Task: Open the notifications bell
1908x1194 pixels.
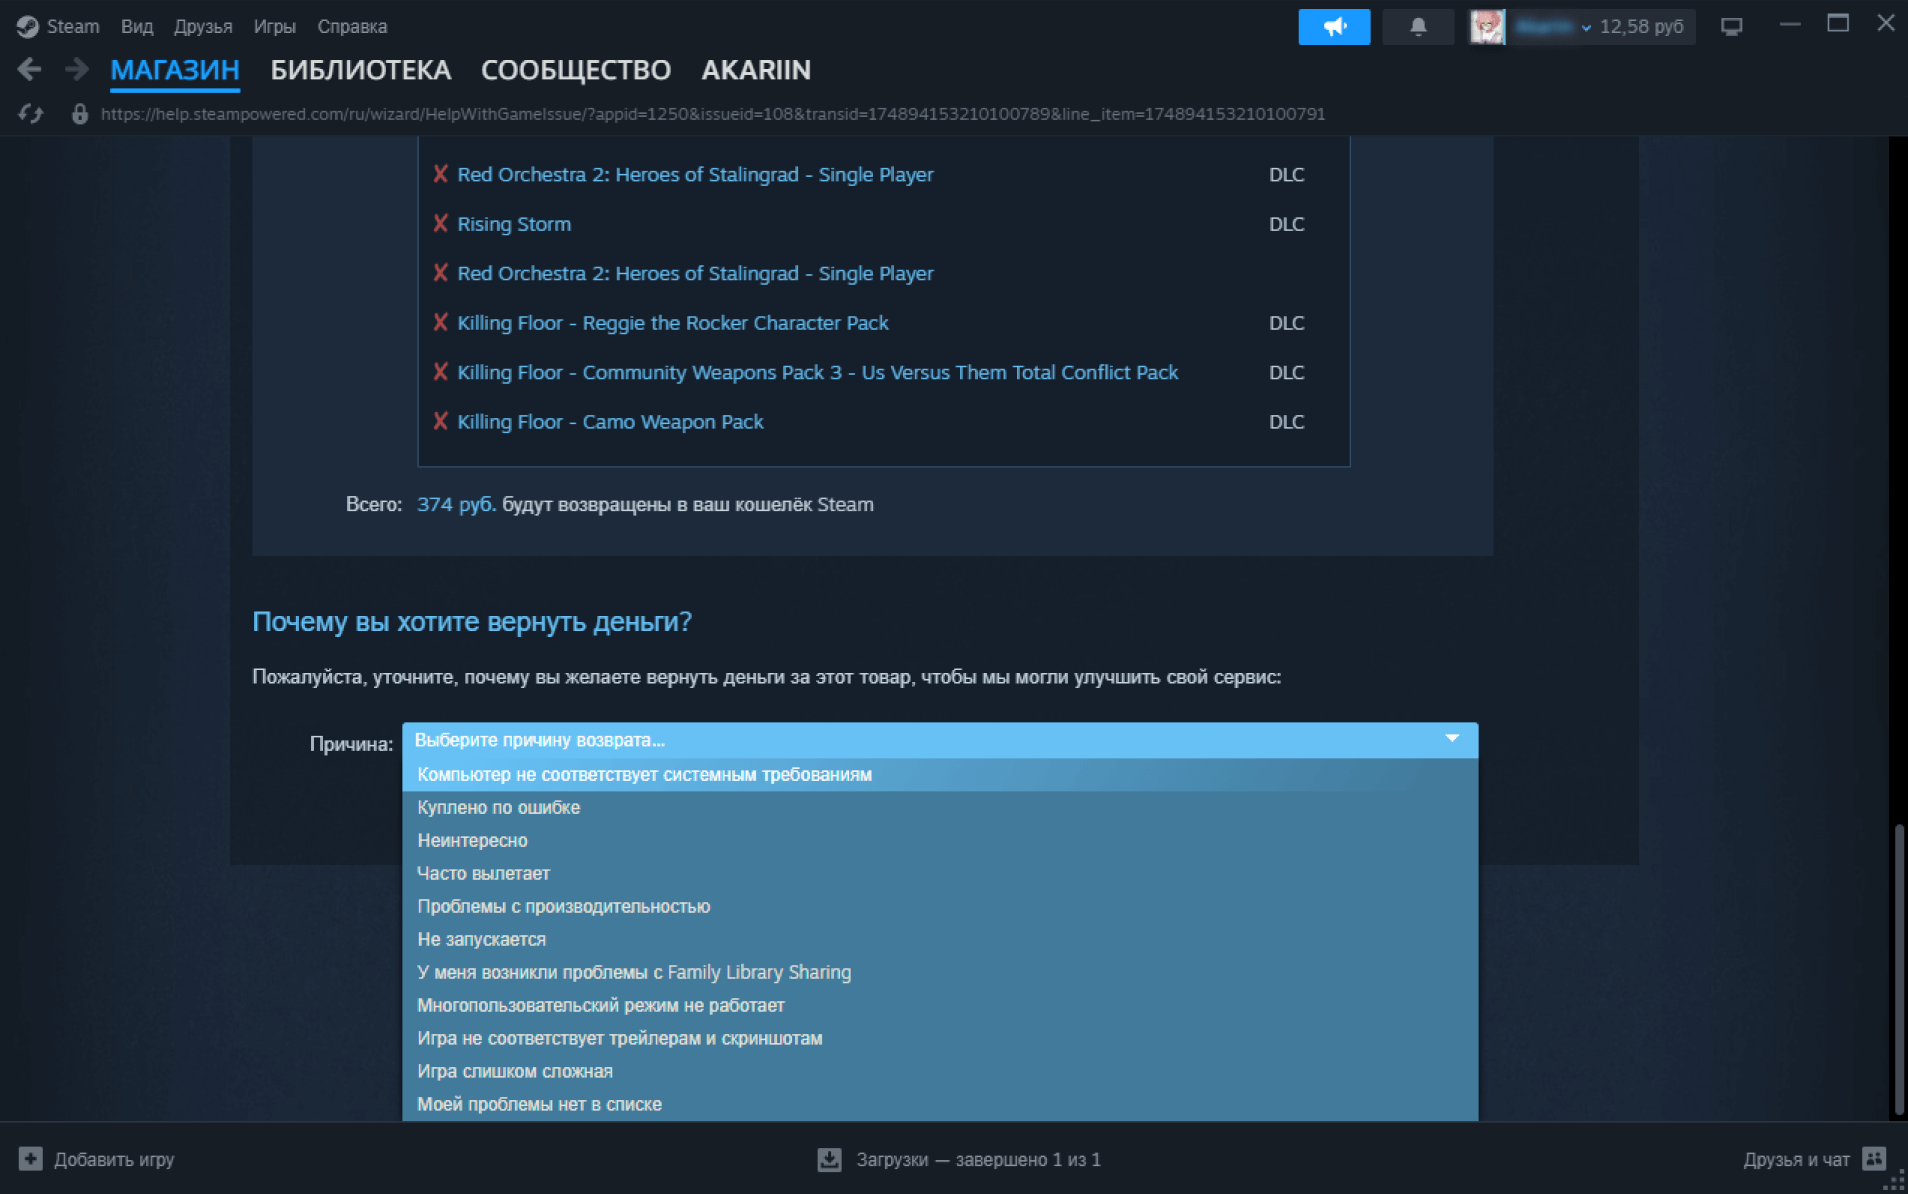Action: 1417,27
